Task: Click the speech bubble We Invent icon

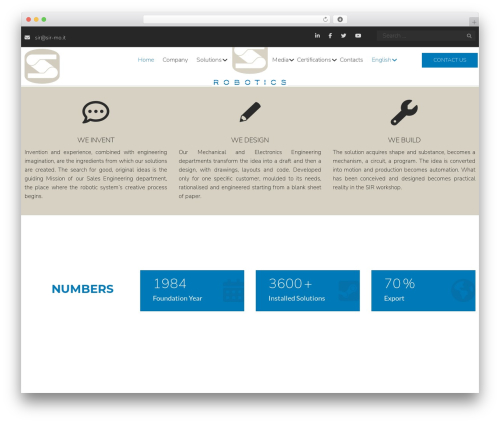Action: click(96, 112)
